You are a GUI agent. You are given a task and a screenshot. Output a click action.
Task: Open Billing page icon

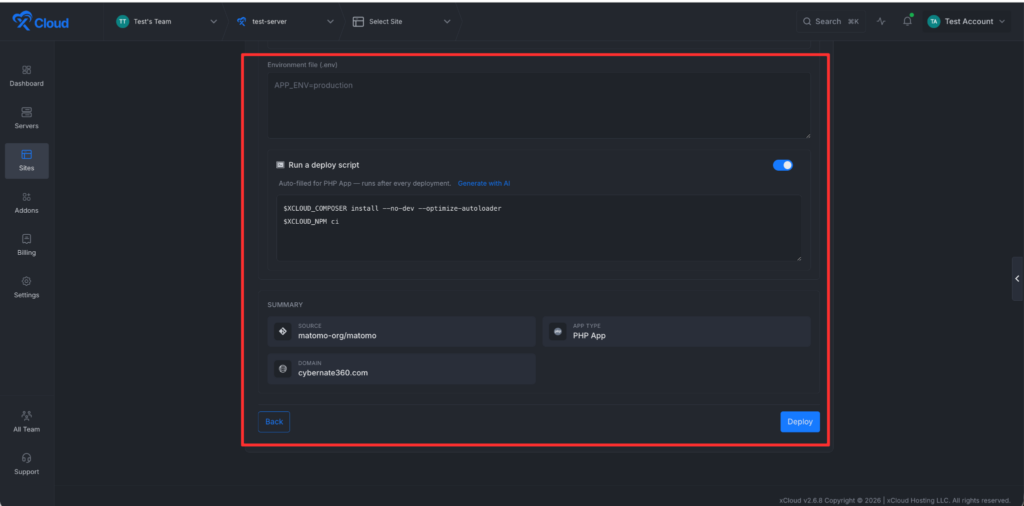[26, 239]
